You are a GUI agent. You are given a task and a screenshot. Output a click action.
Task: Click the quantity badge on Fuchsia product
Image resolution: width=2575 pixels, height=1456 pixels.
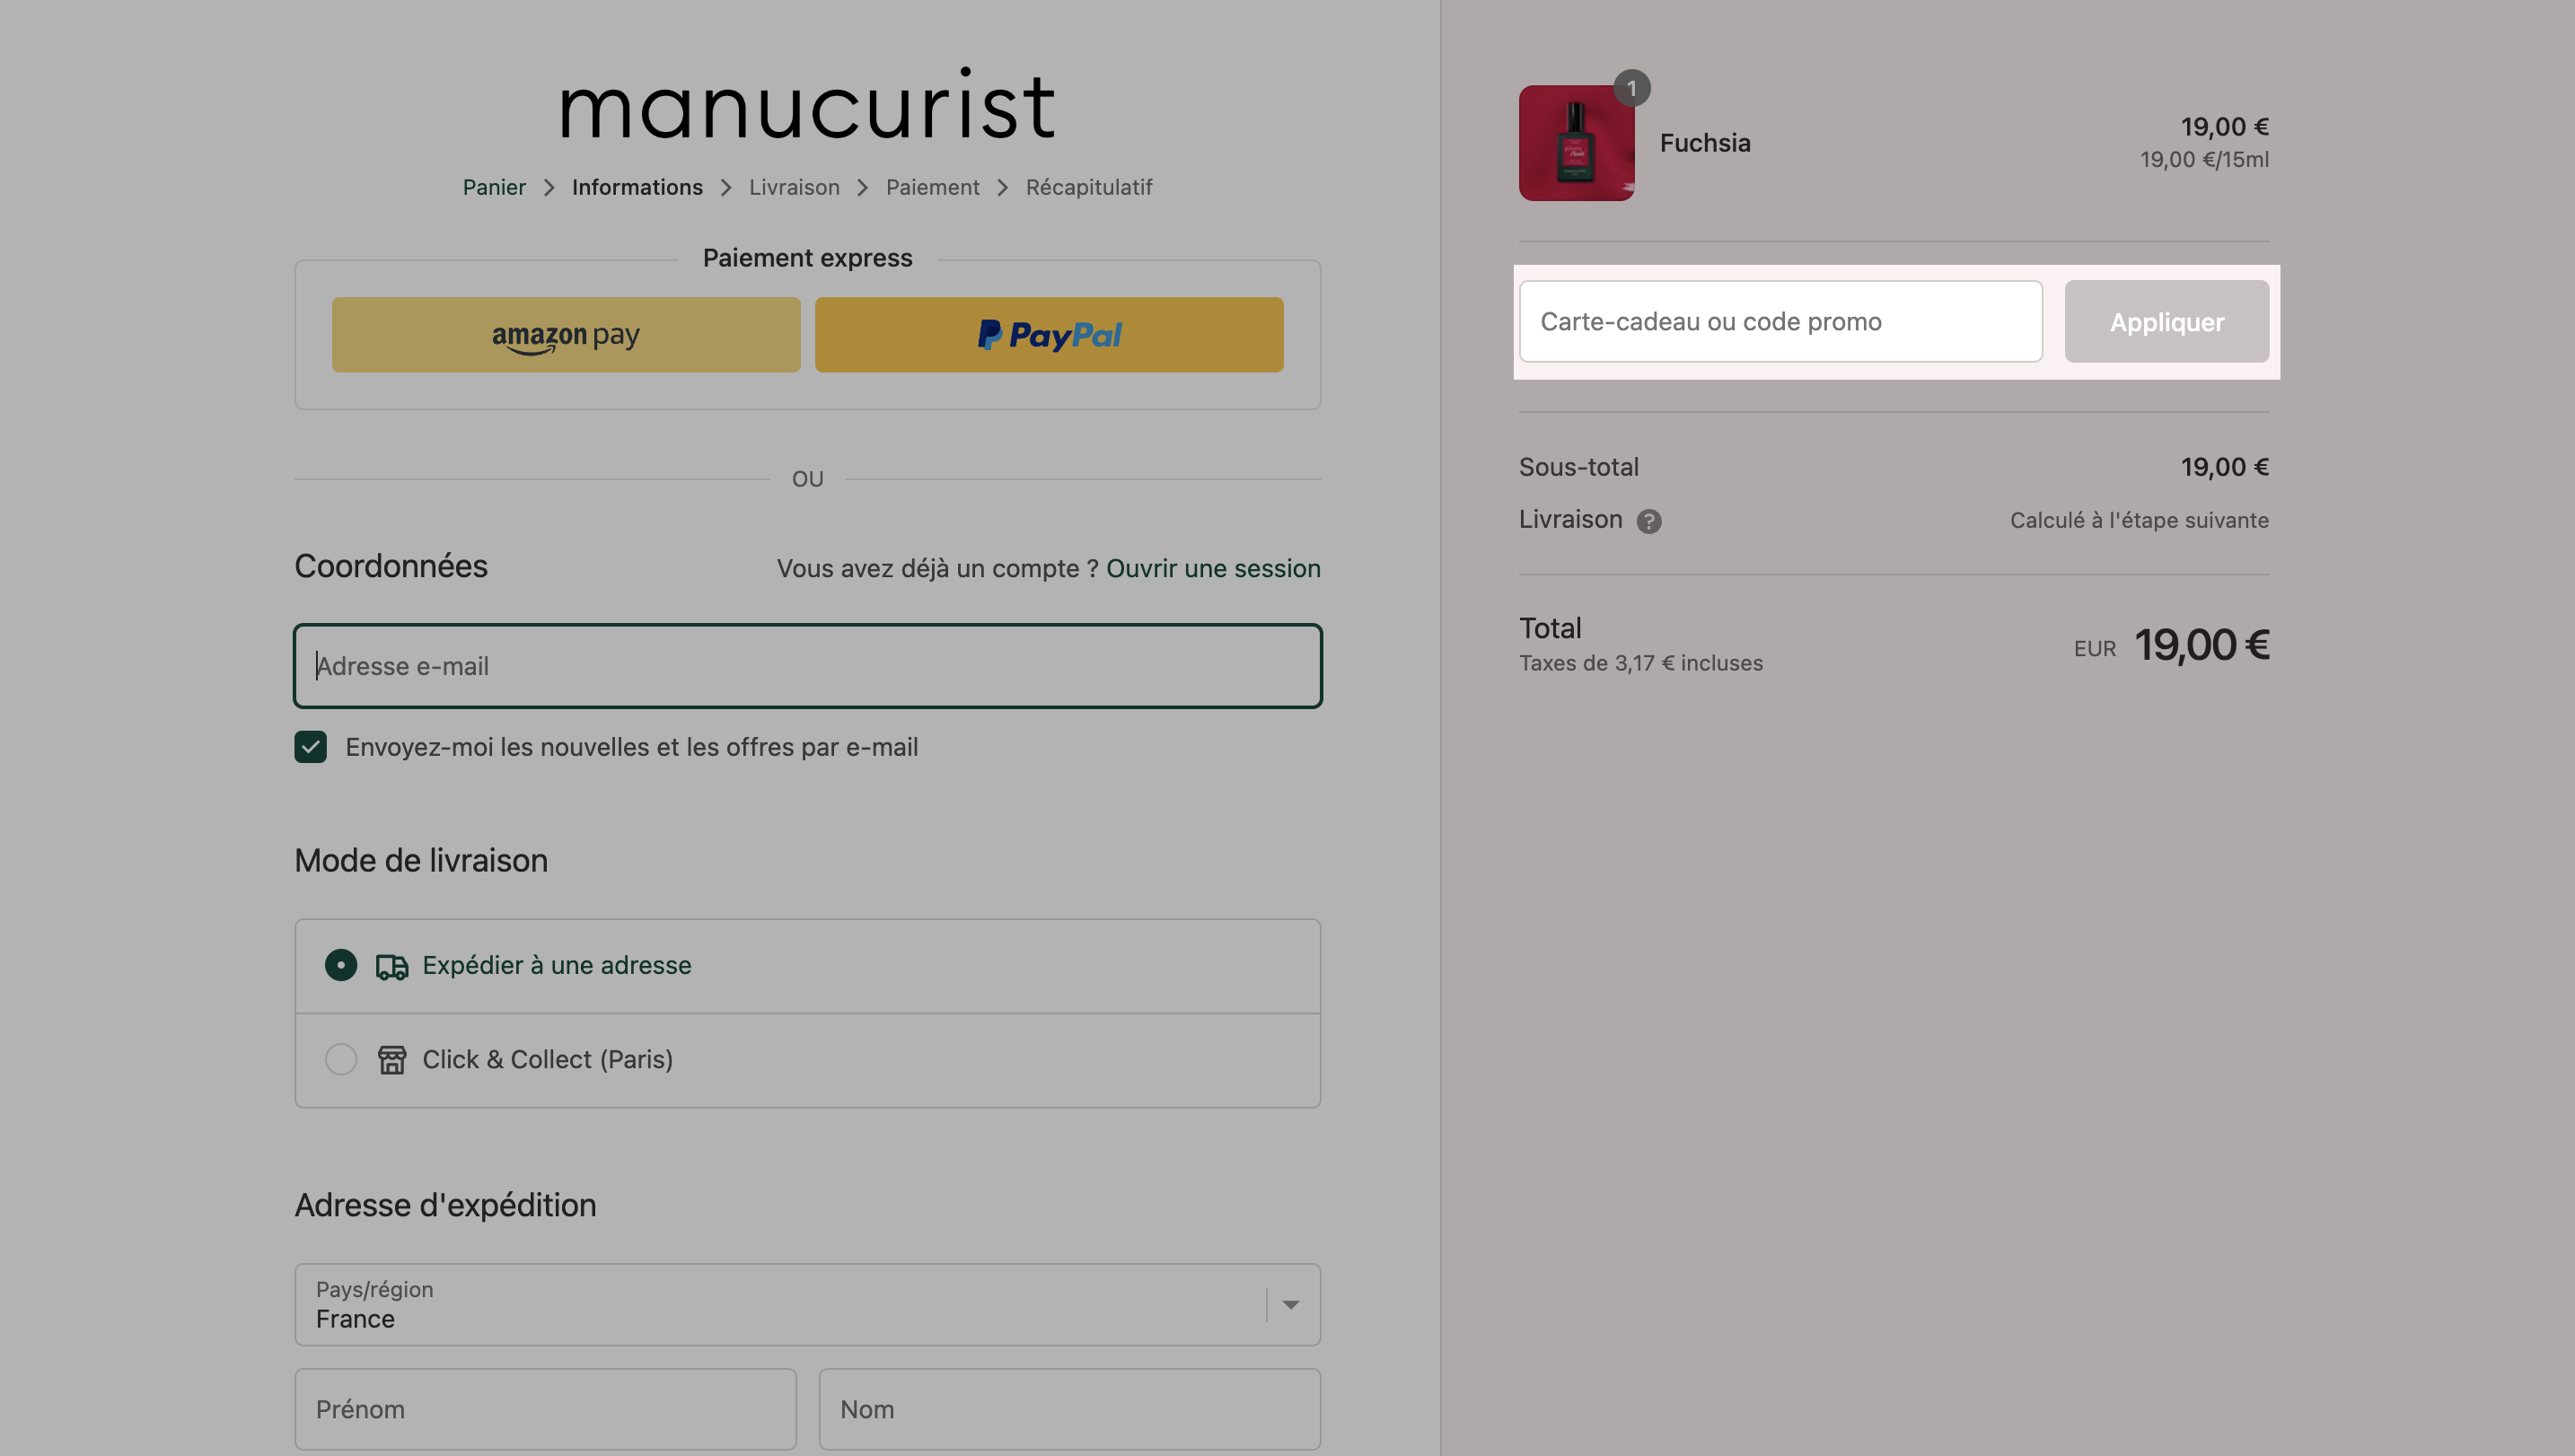(x=1631, y=88)
